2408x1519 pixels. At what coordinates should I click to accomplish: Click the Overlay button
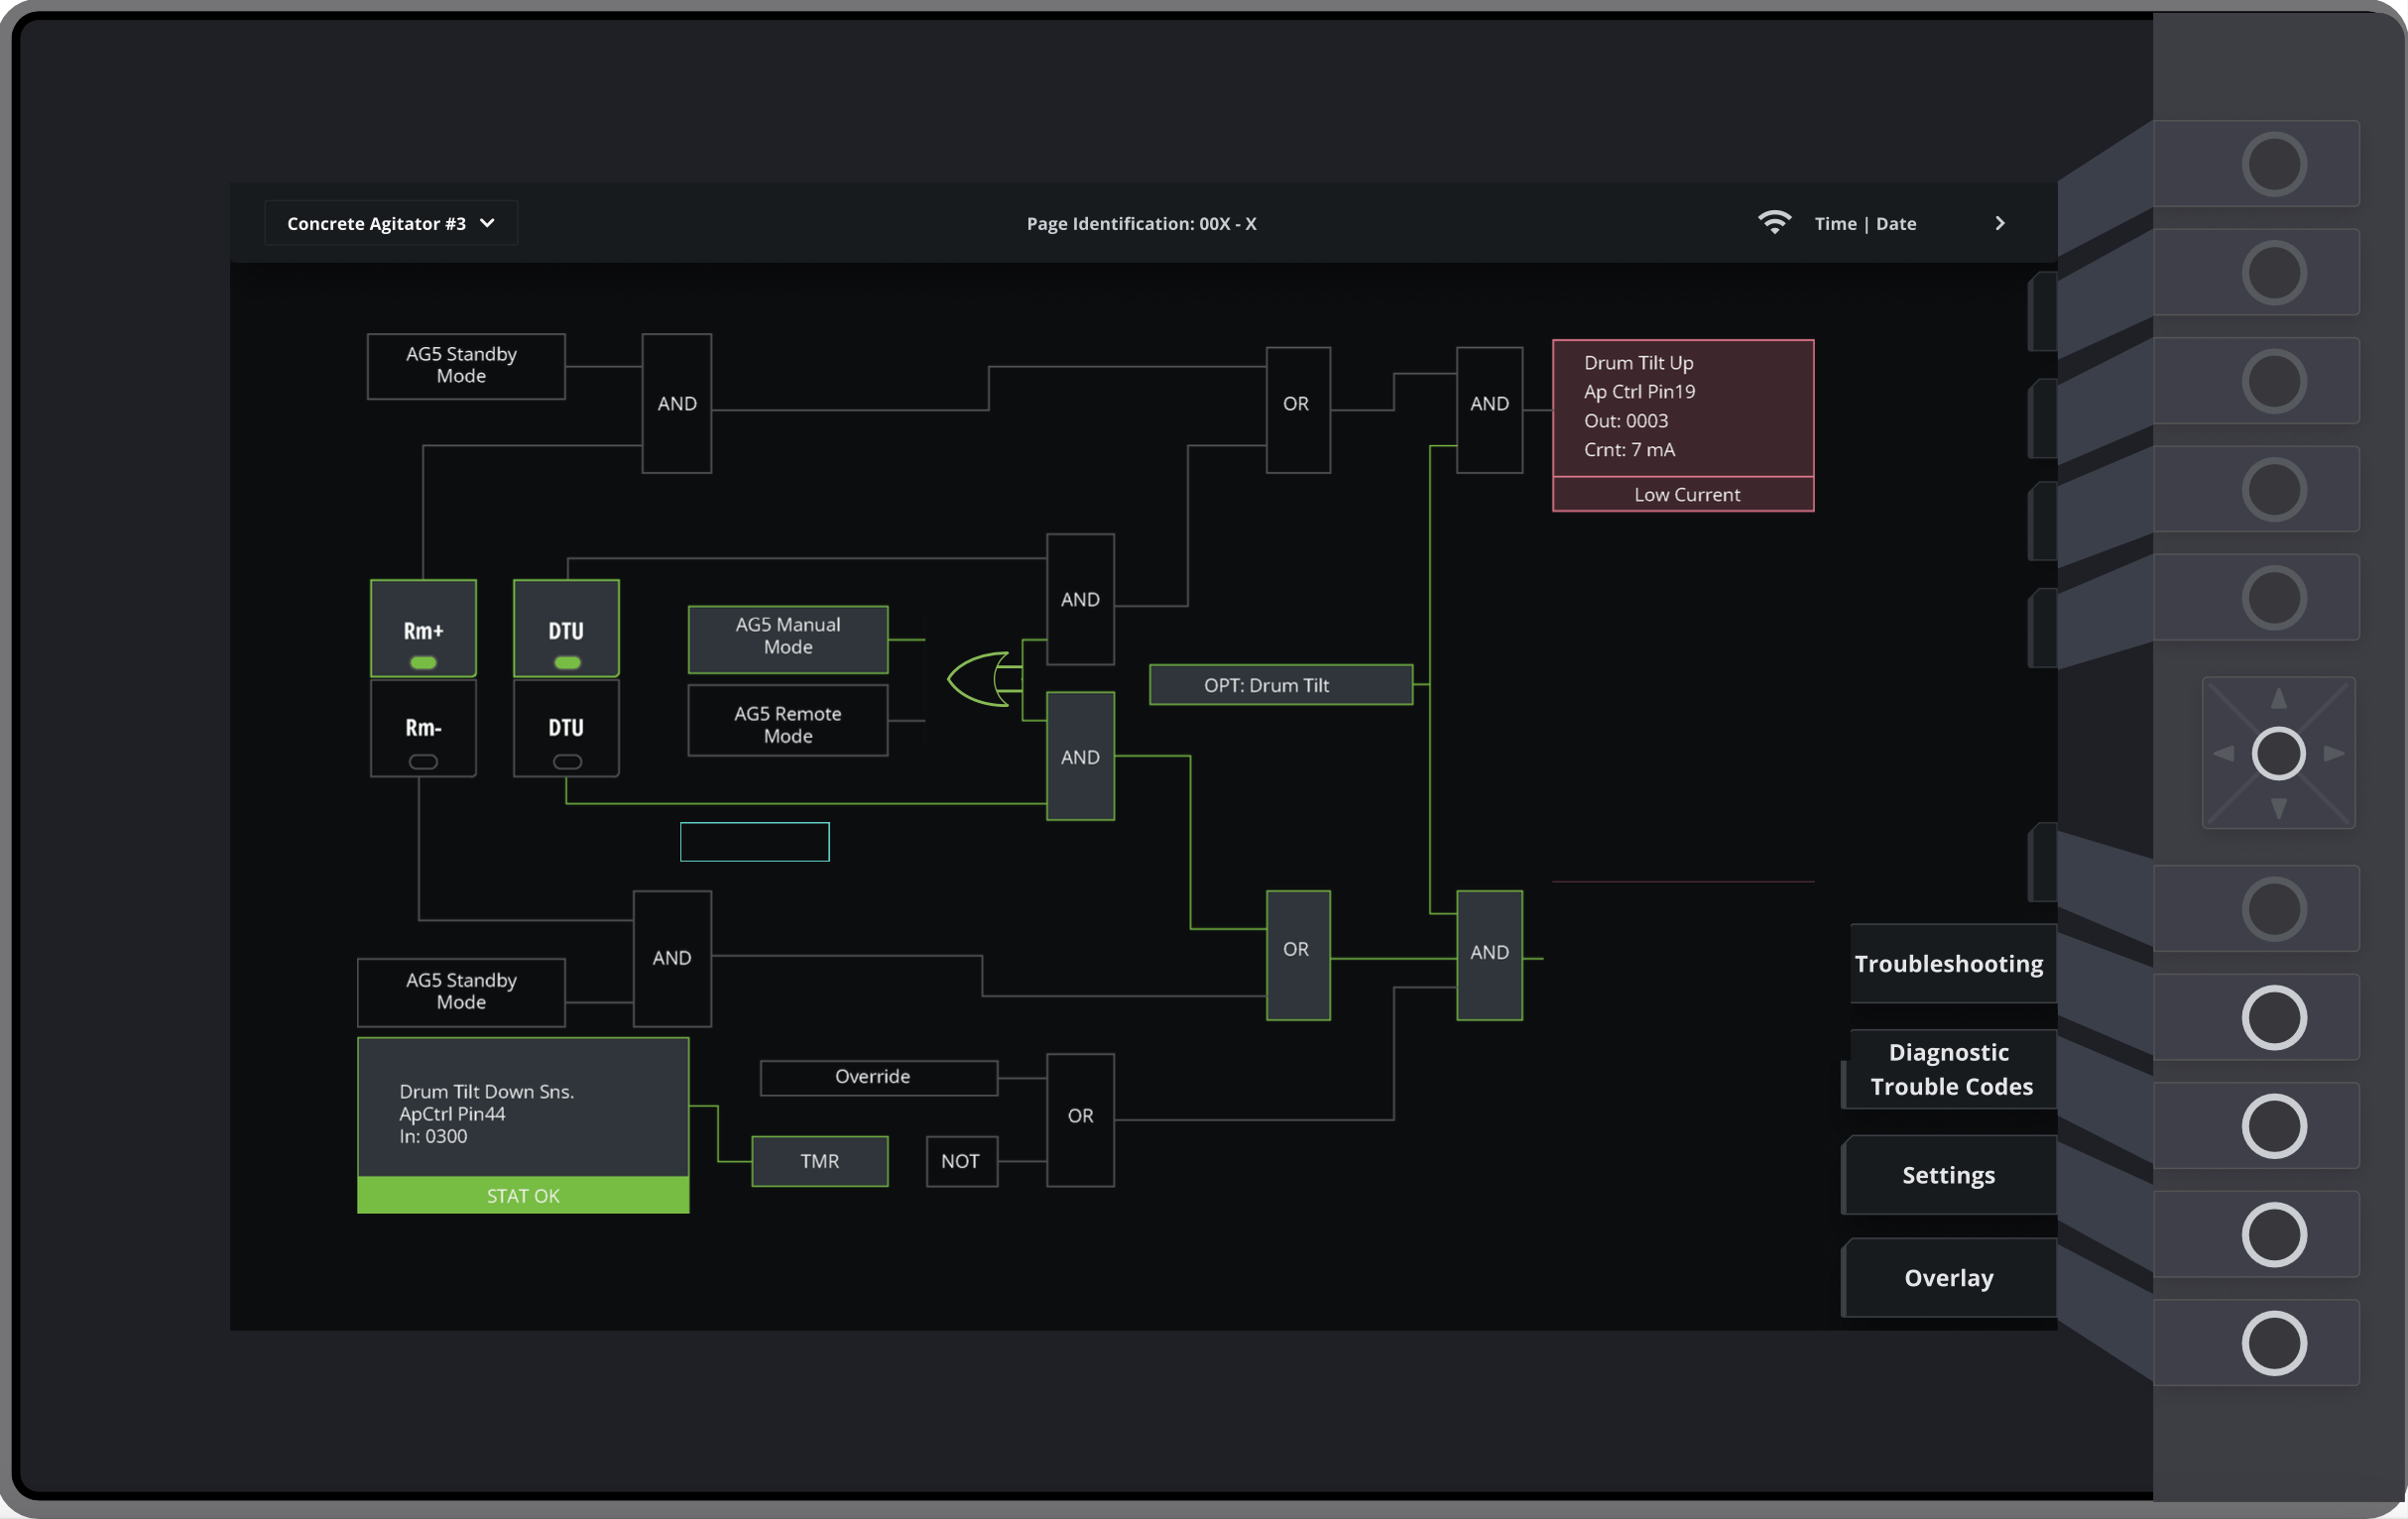(1948, 1278)
